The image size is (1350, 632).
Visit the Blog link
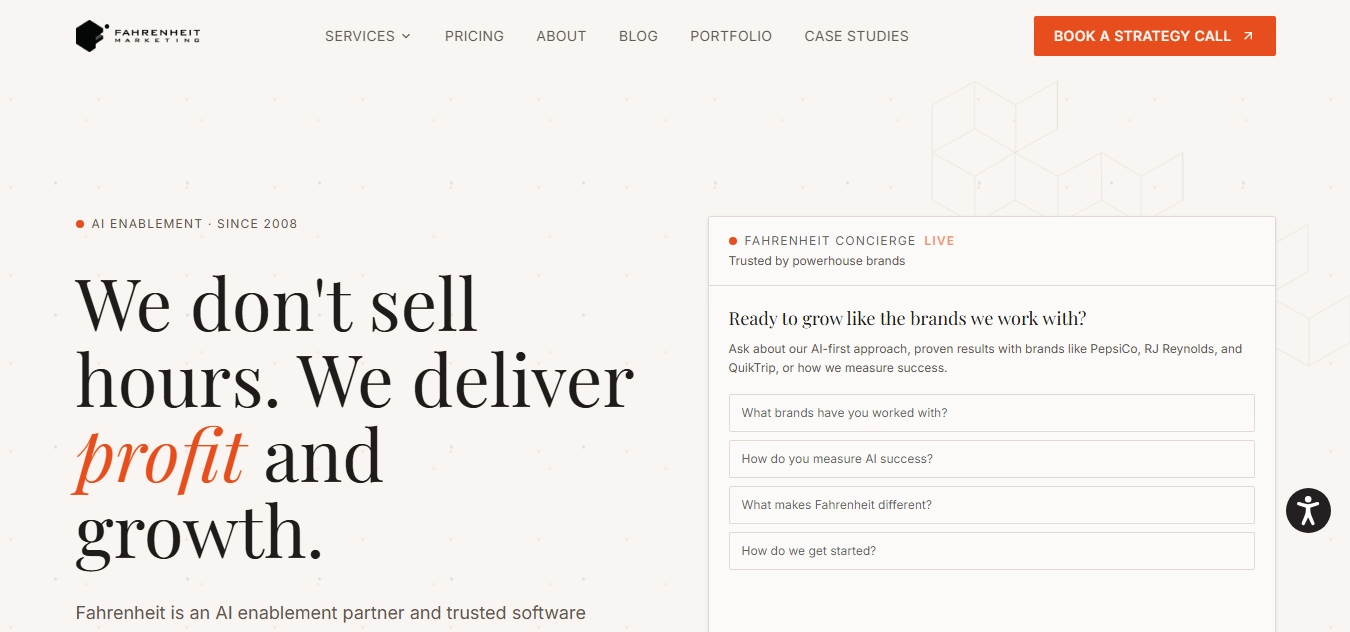pyautogui.click(x=638, y=36)
